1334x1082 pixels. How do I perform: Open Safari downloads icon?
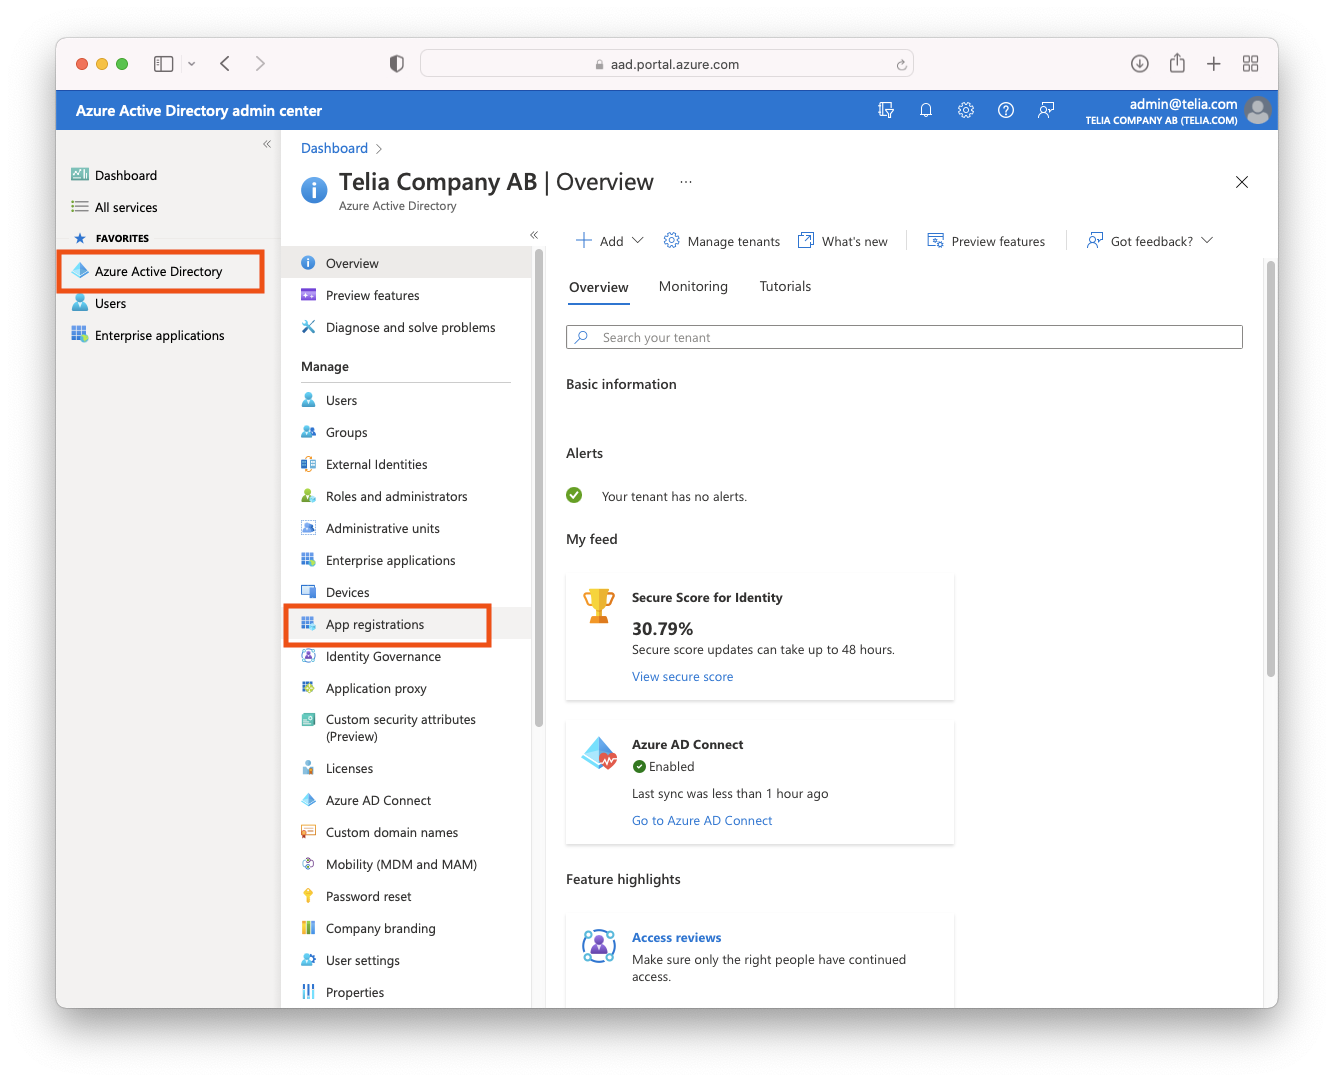click(x=1140, y=64)
